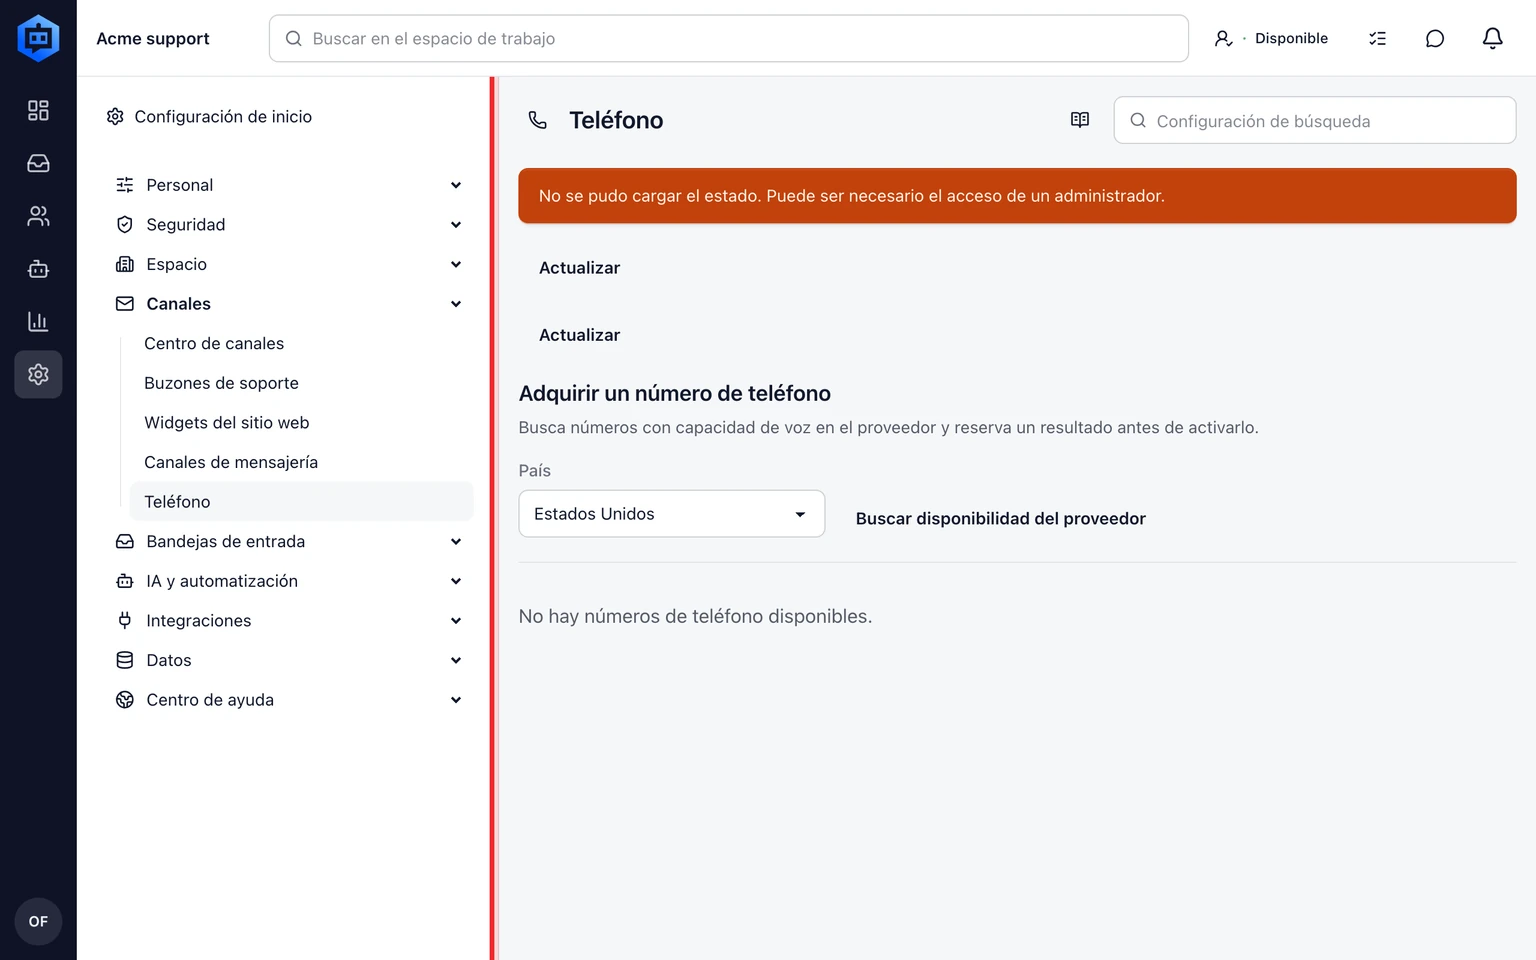Open the inbox tray icon in sidebar
This screenshot has height=960, width=1536.
tap(38, 163)
